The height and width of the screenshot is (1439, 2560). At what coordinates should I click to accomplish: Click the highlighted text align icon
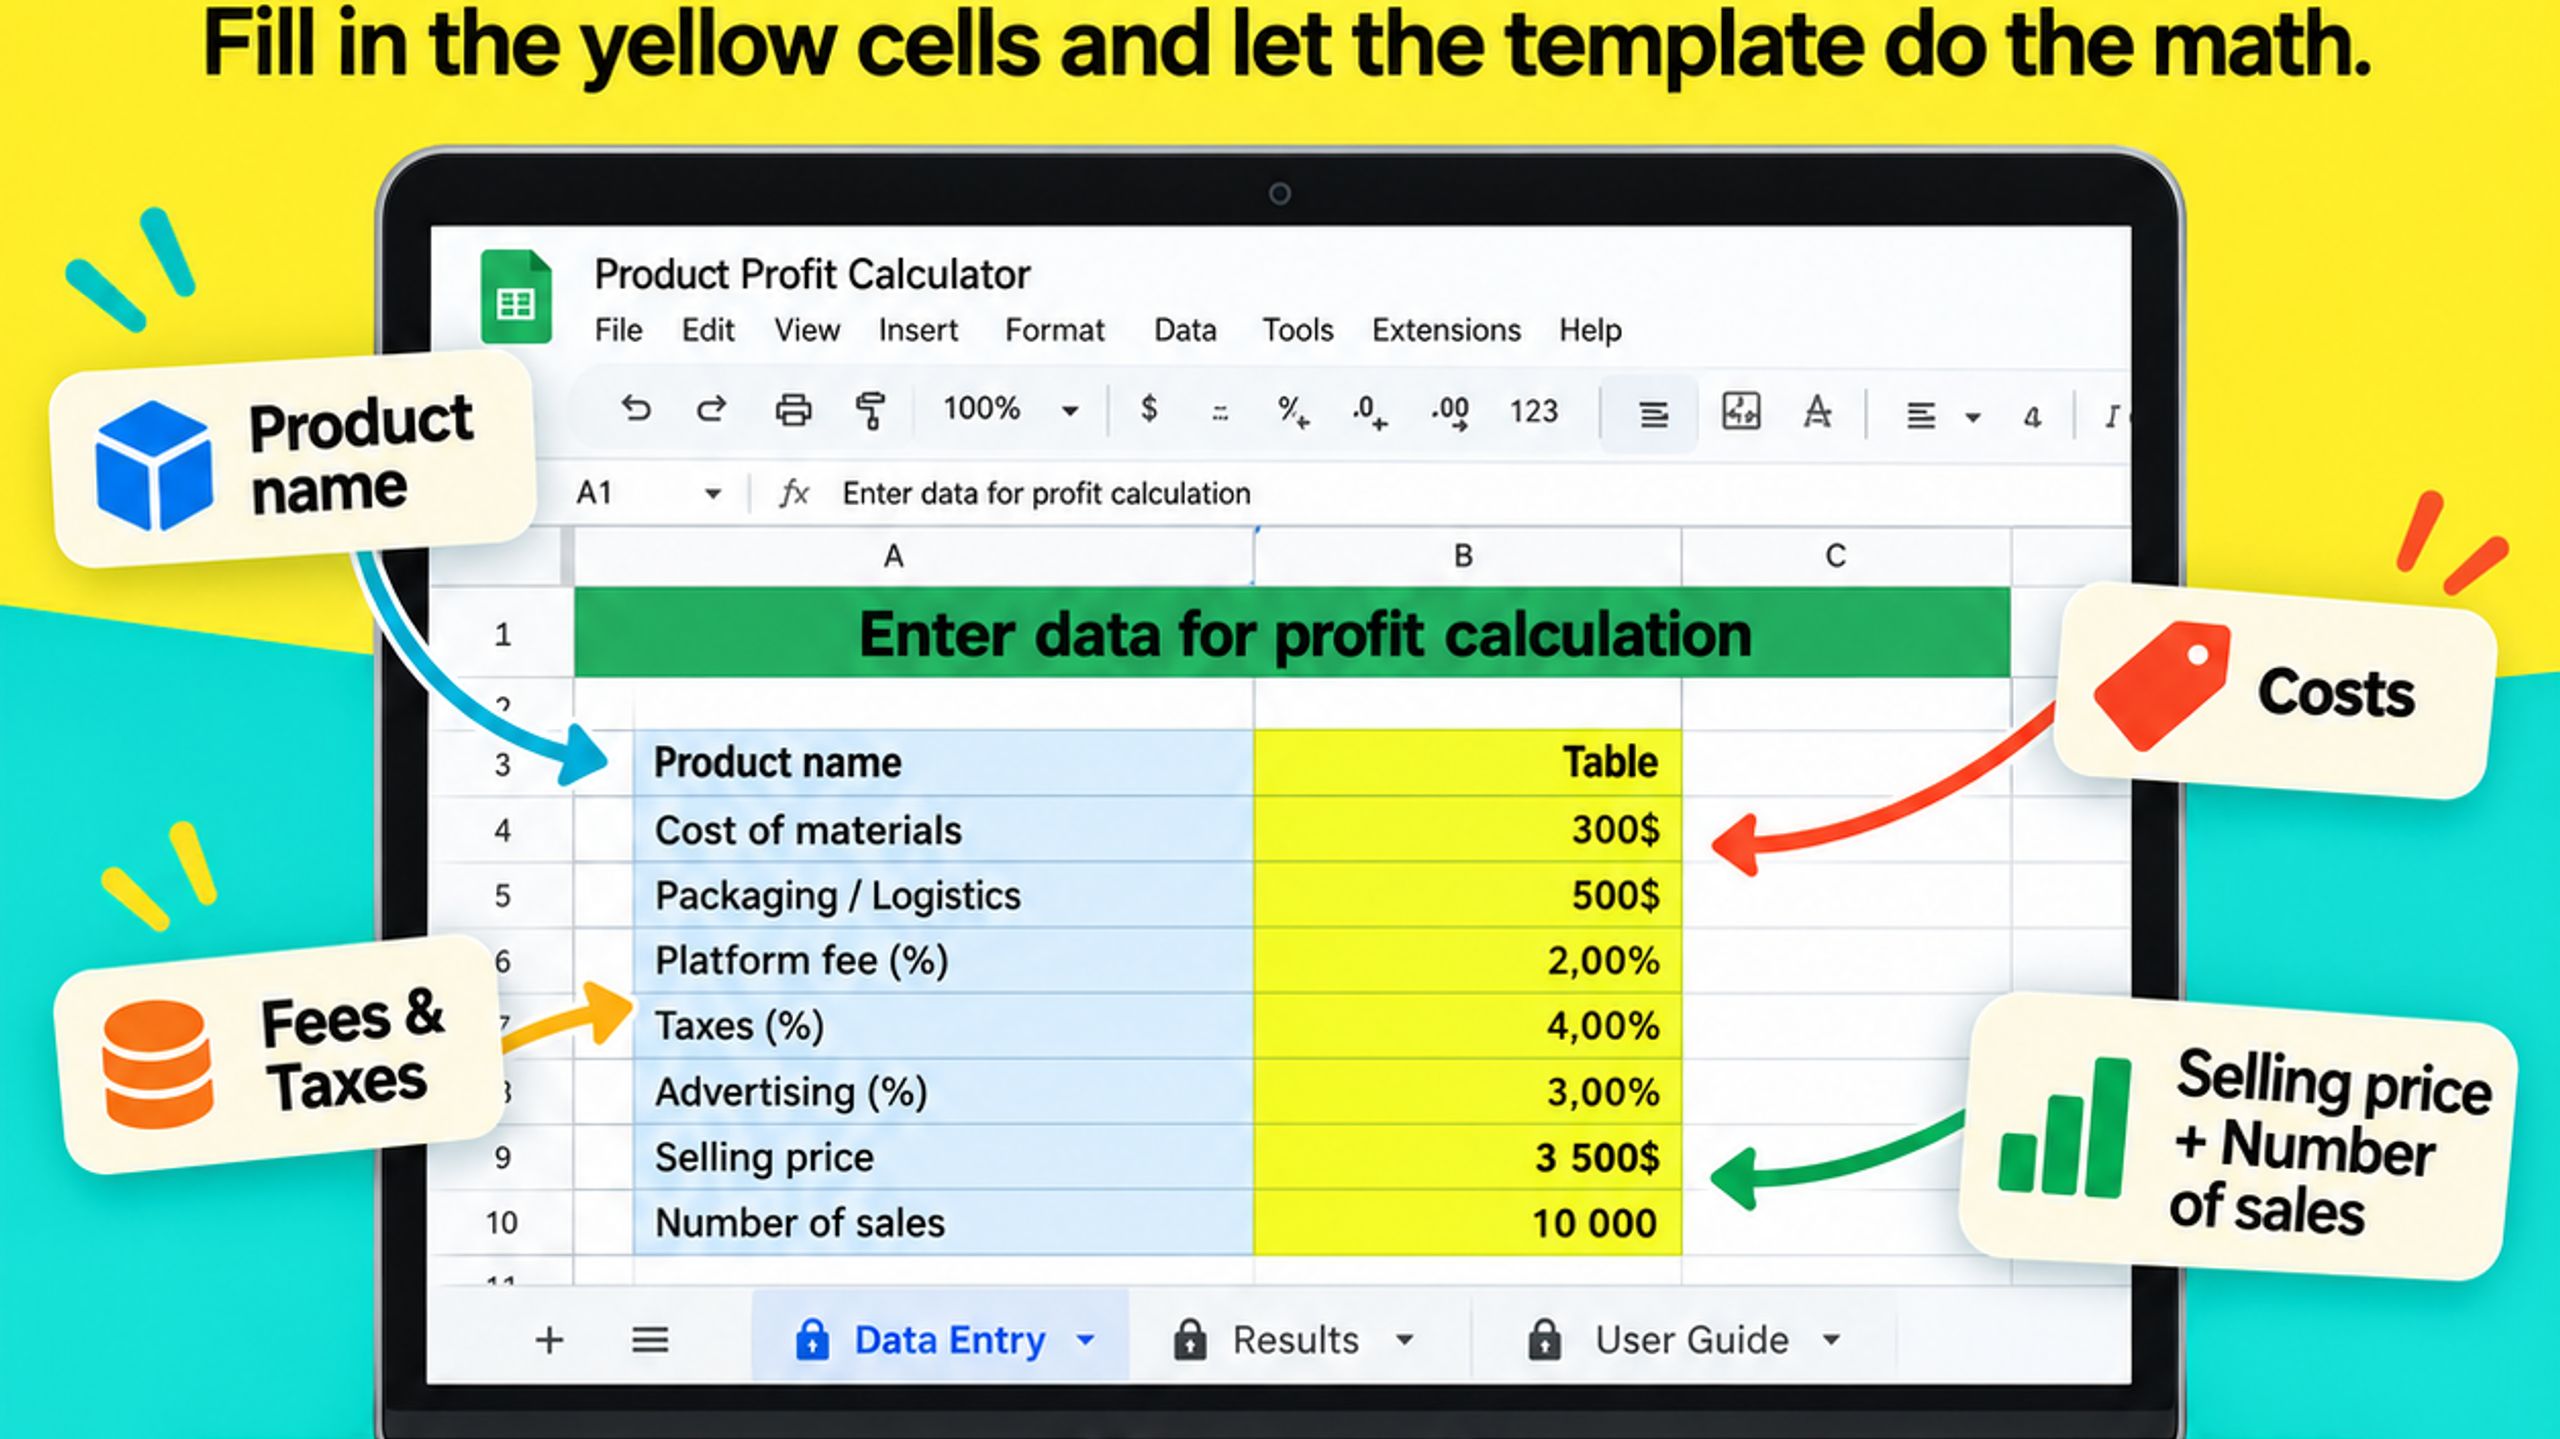click(x=1653, y=414)
